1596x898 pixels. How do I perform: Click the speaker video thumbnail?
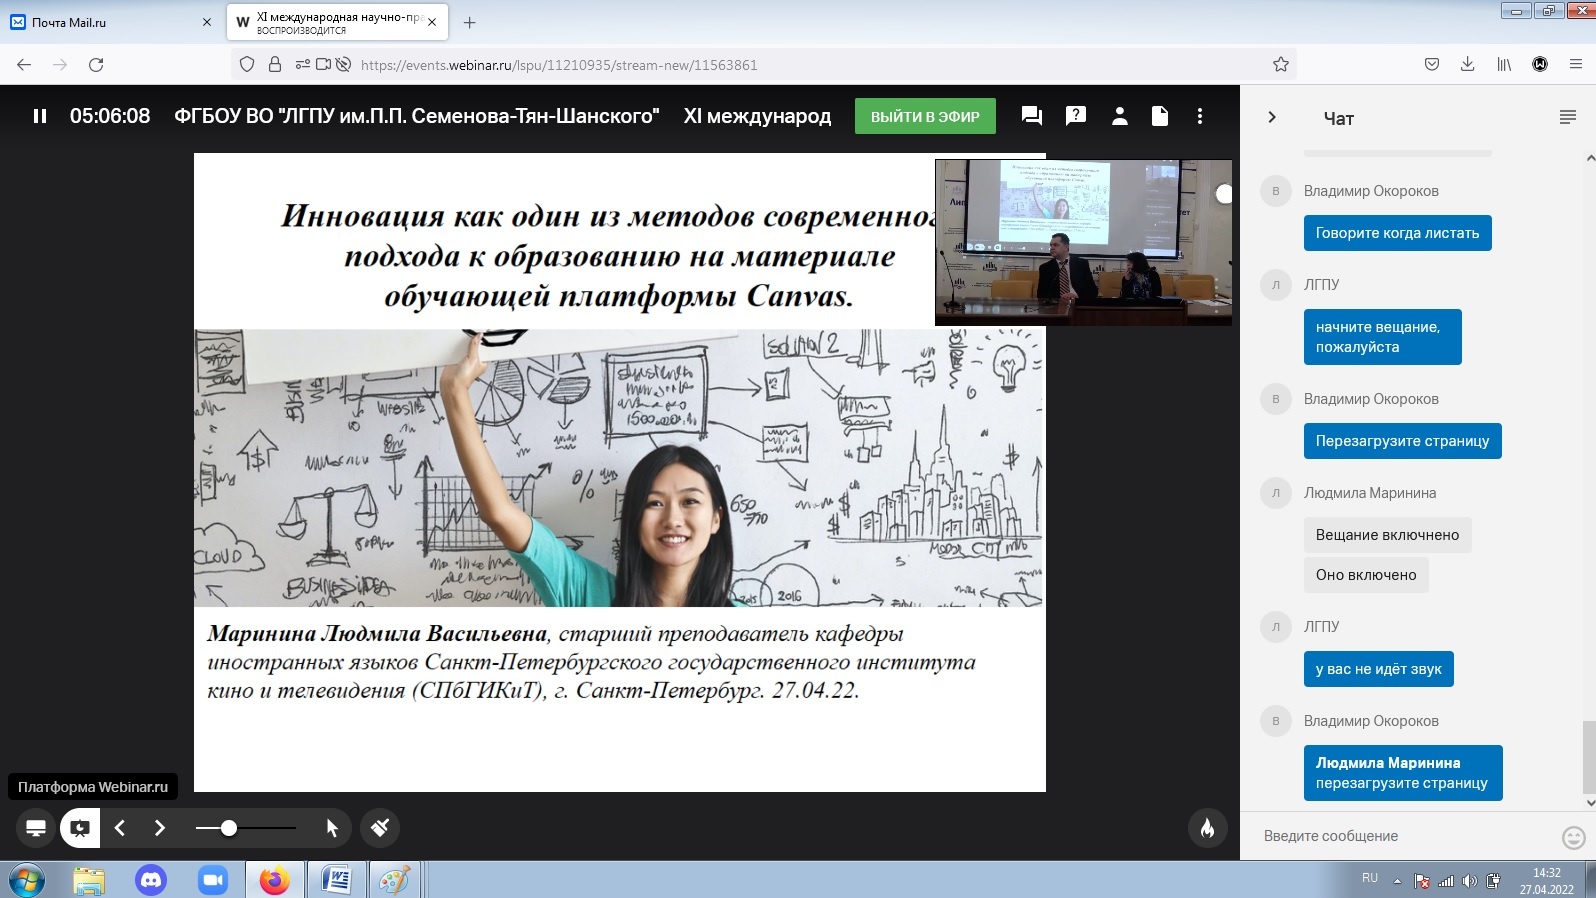coord(1083,242)
